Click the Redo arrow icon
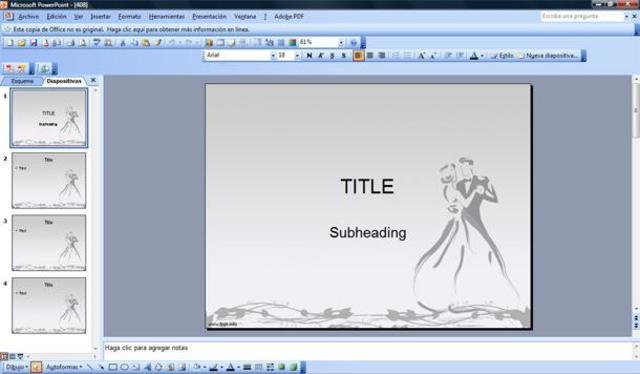Screen dimensions: 640x374 188,42
